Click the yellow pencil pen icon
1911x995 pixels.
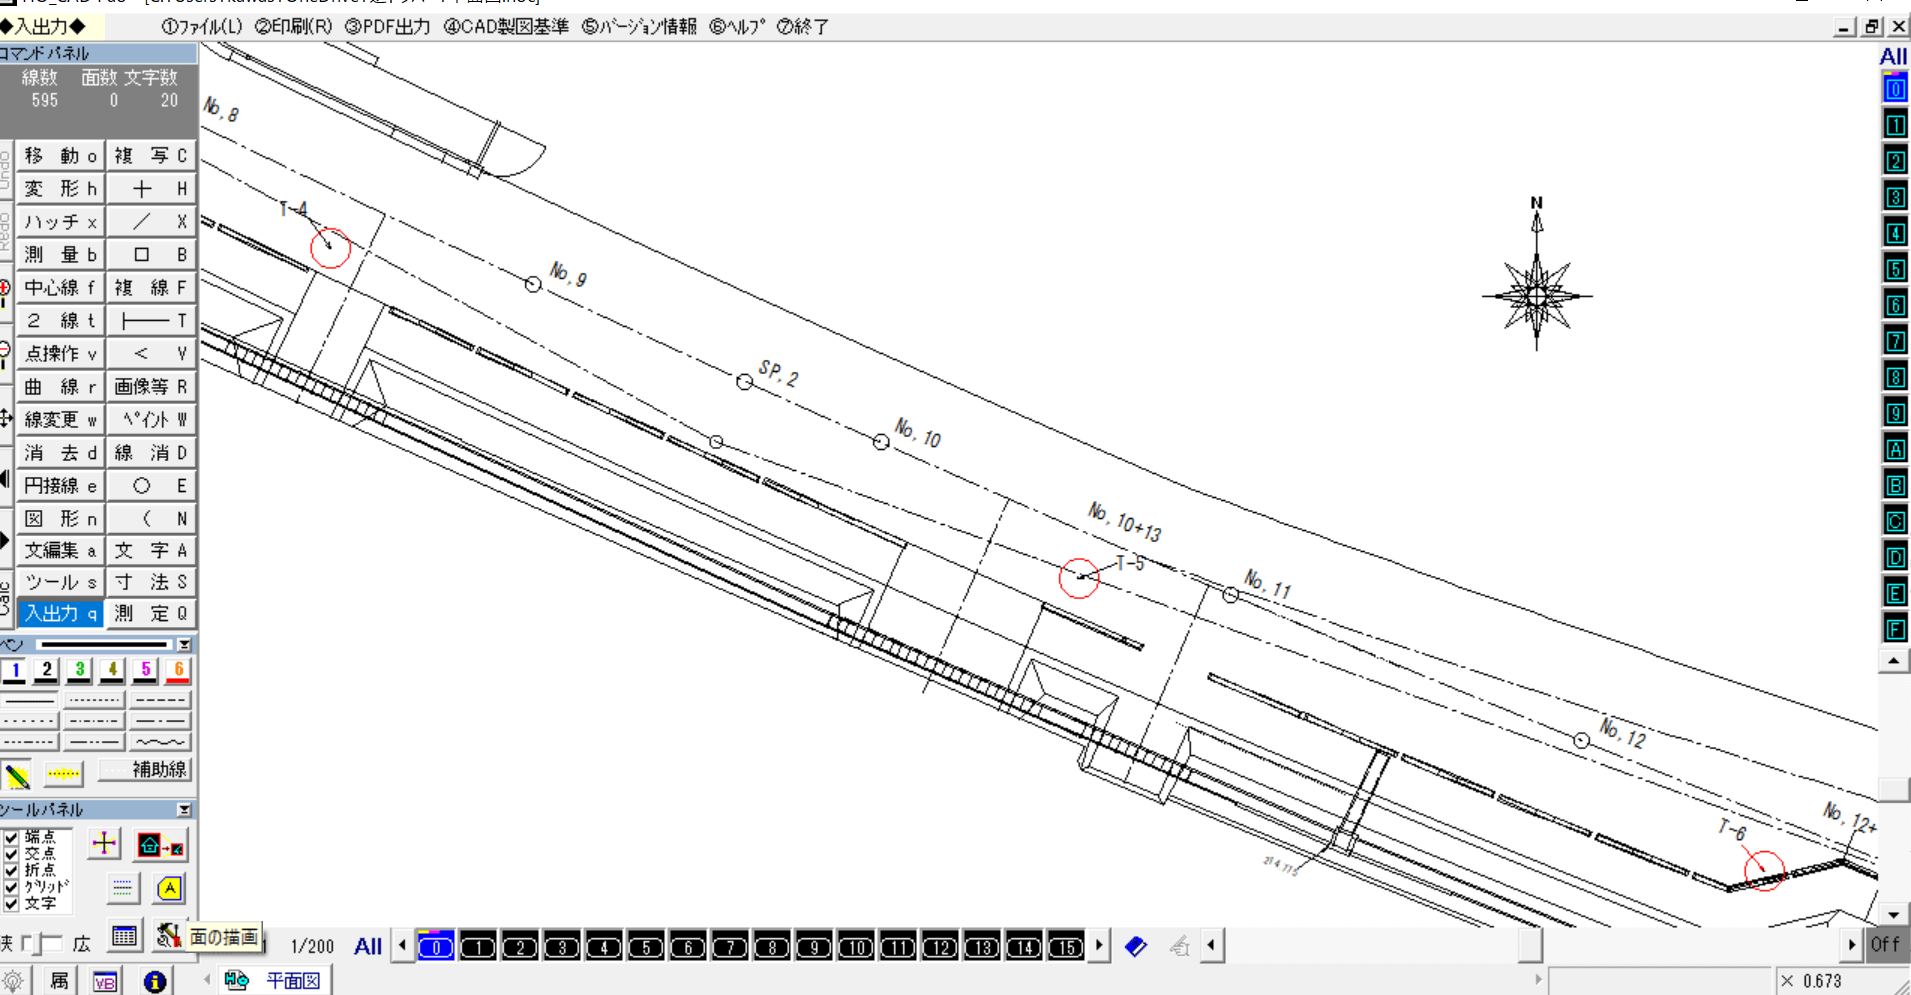coord(17,775)
